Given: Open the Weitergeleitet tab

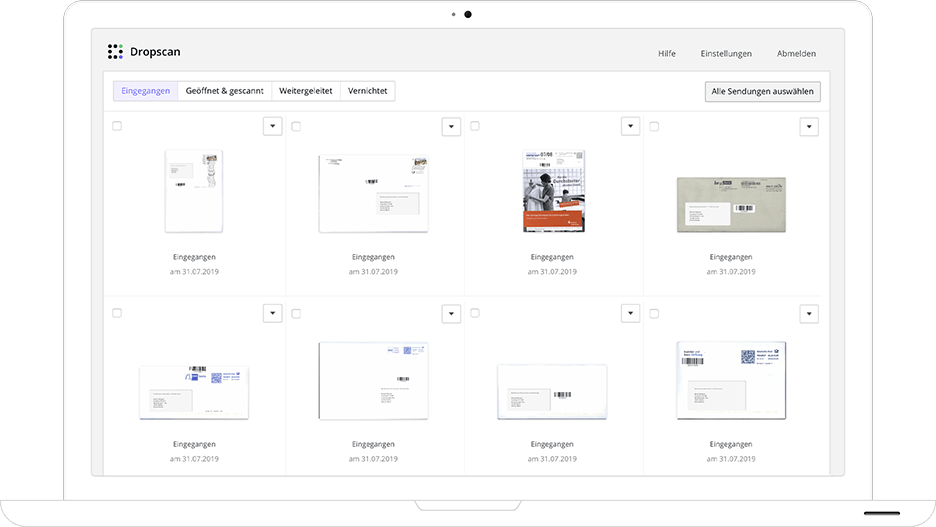Looking at the screenshot, I should click(x=306, y=91).
